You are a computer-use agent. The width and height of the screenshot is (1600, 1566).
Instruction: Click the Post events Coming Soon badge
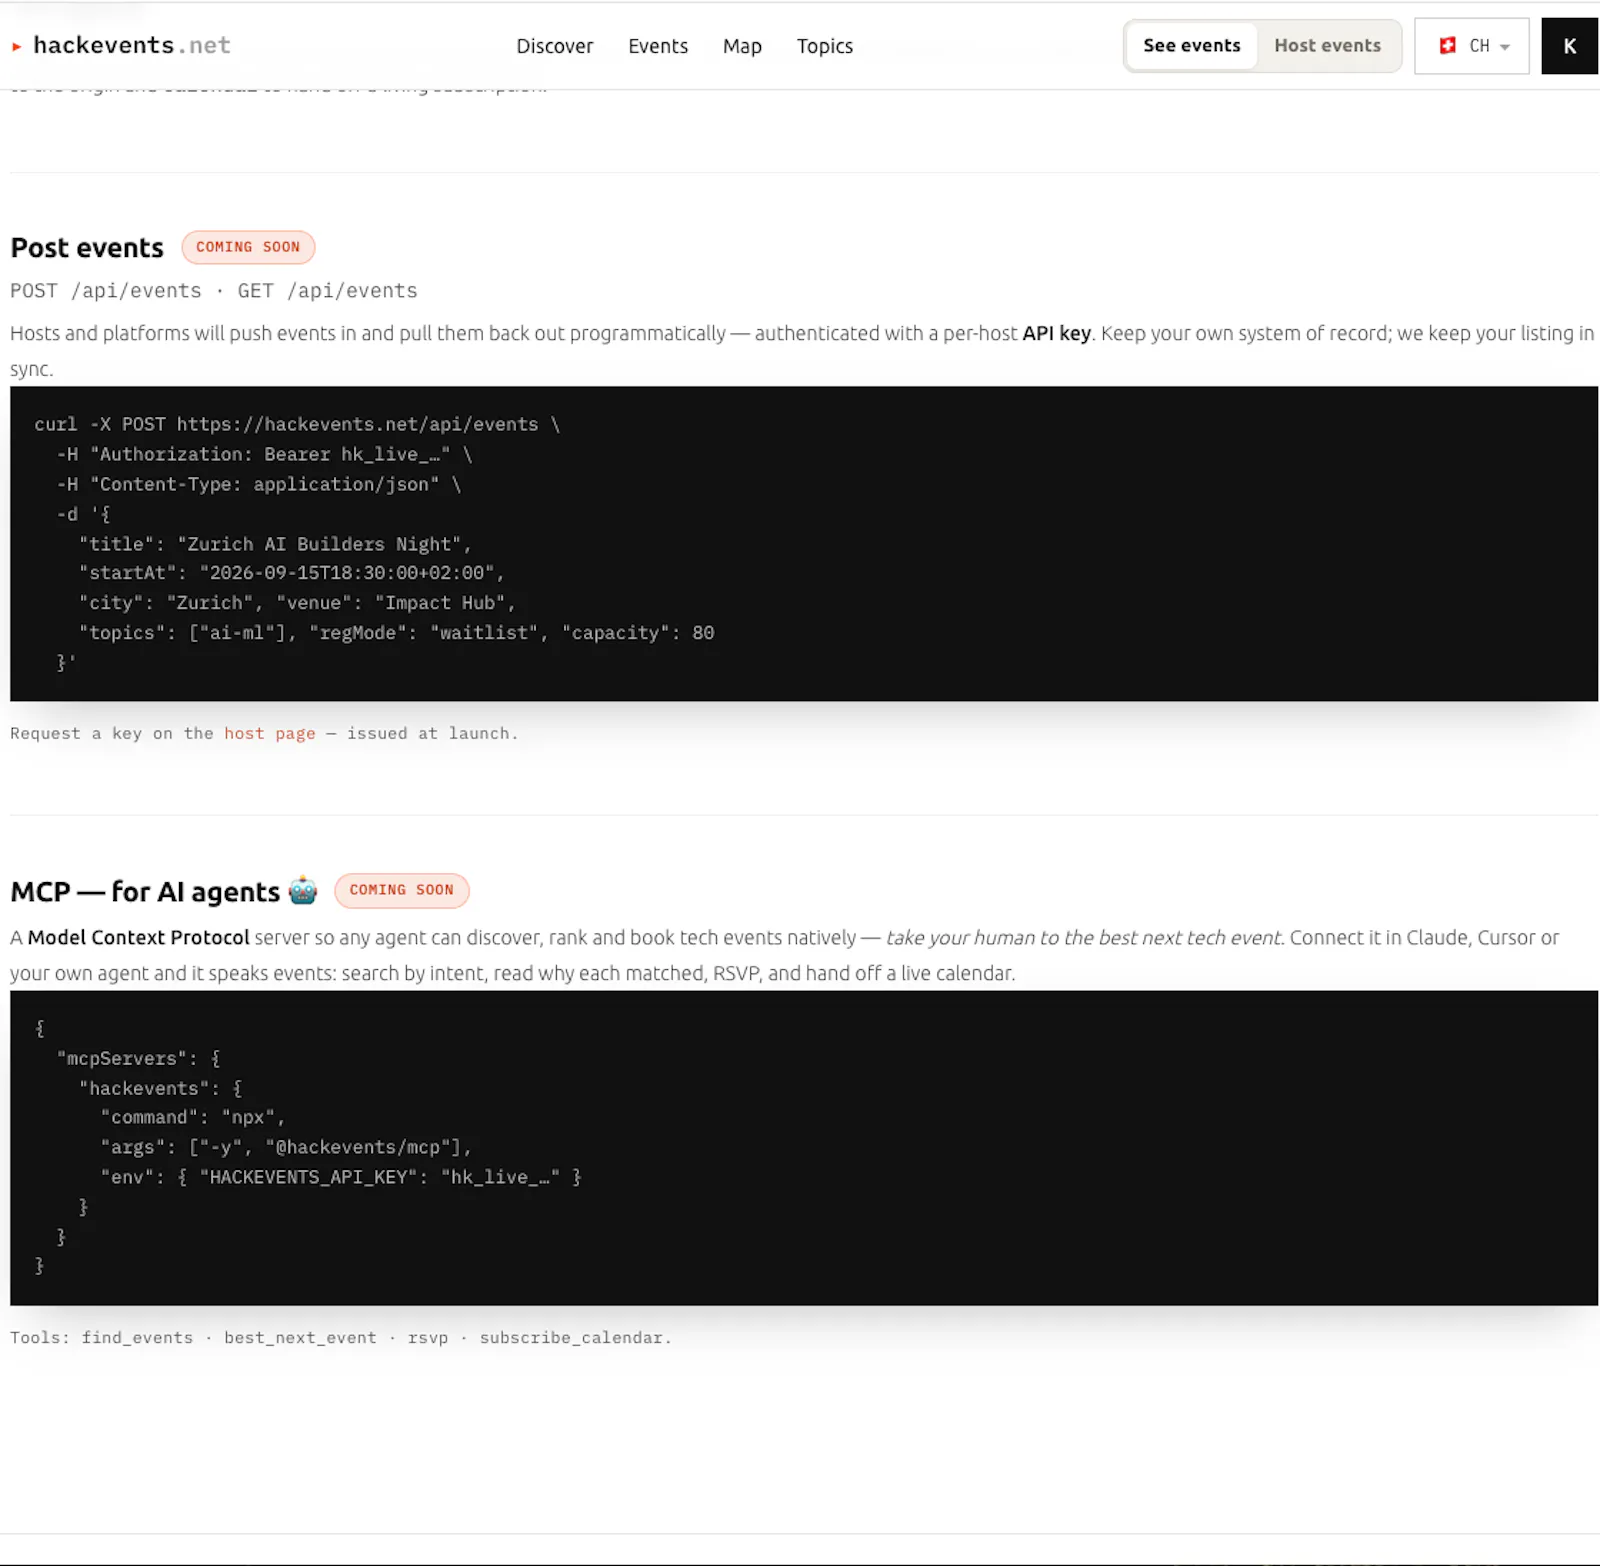click(x=248, y=247)
